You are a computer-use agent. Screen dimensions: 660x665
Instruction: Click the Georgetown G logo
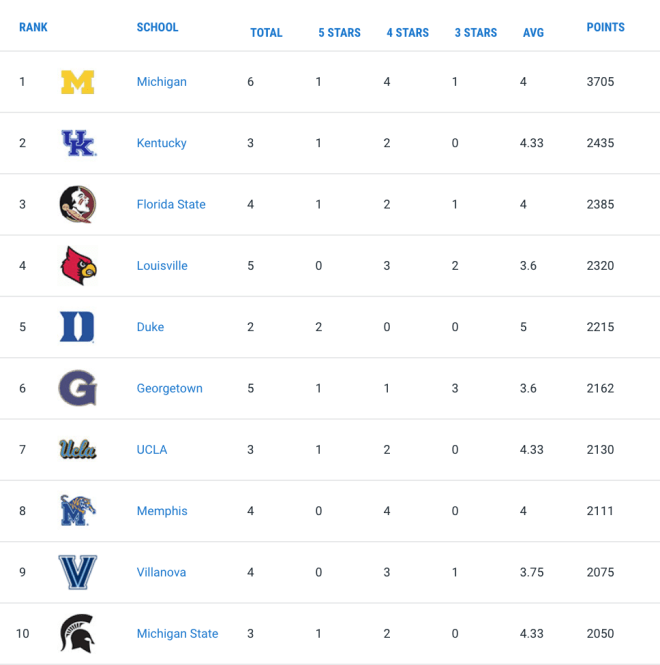coord(78,388)
